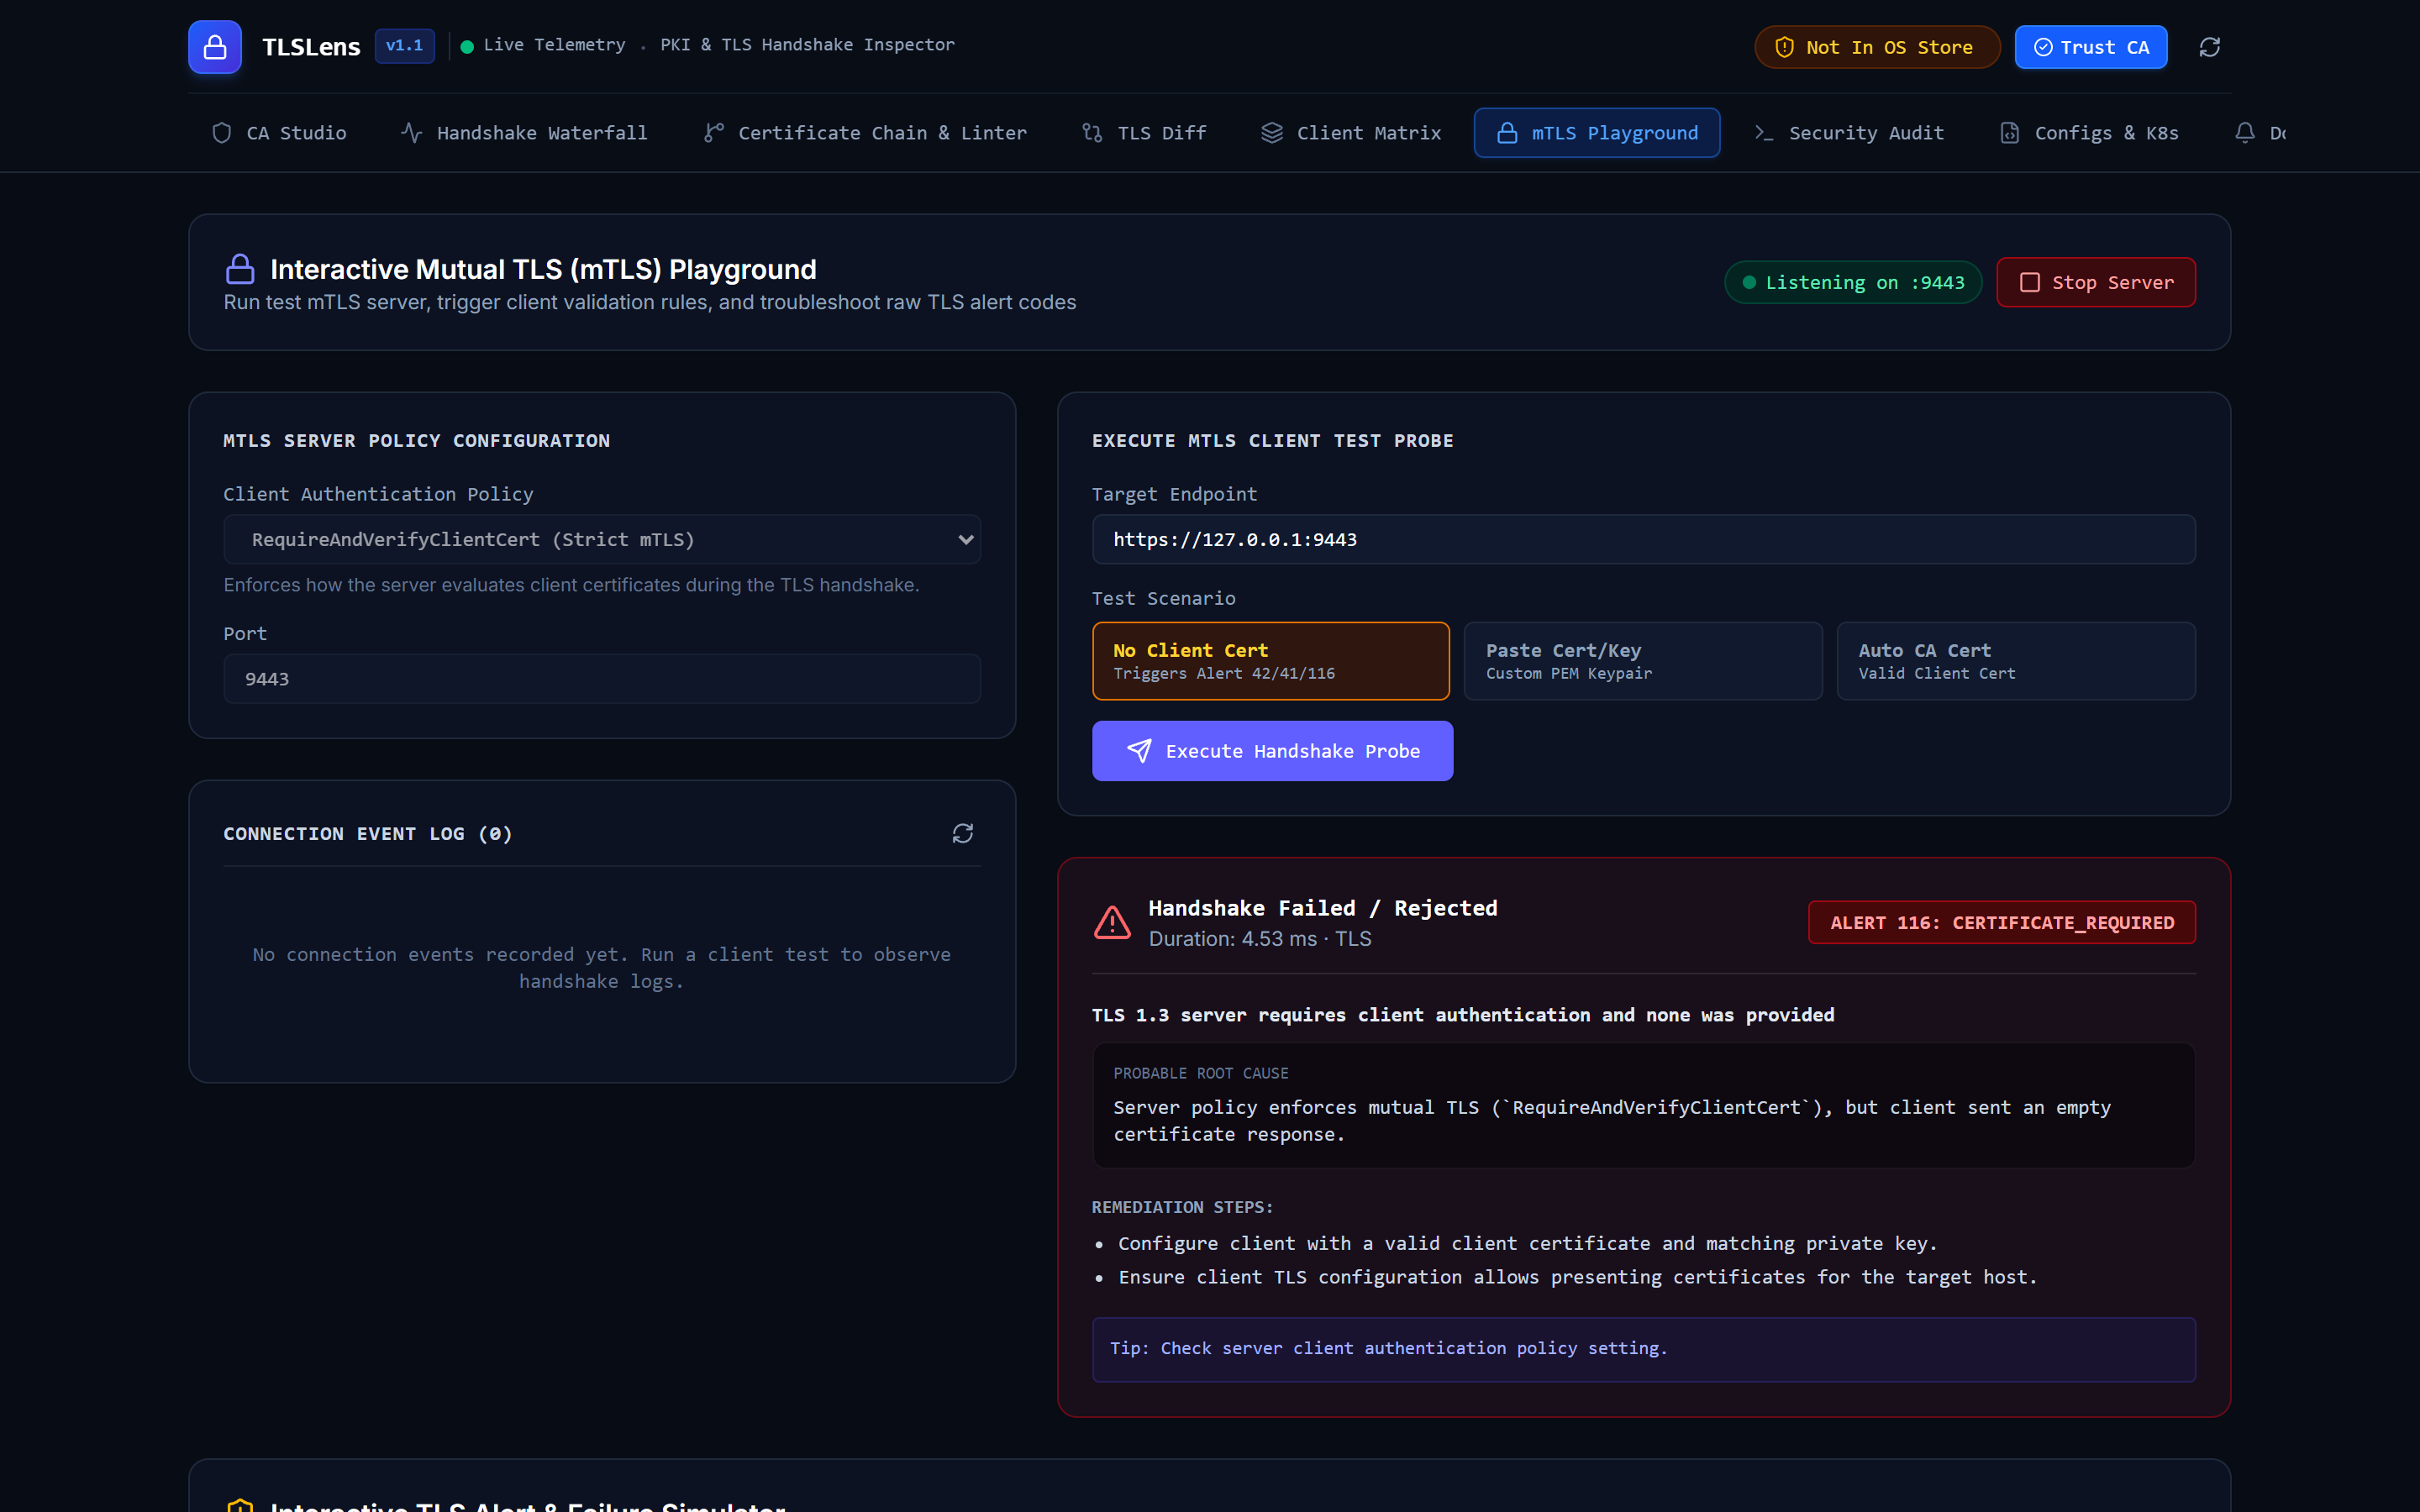The height and width of the screenshot is (1512, 2420).
Task: Execute Handshake Probe
Action: coord(1272,751)
